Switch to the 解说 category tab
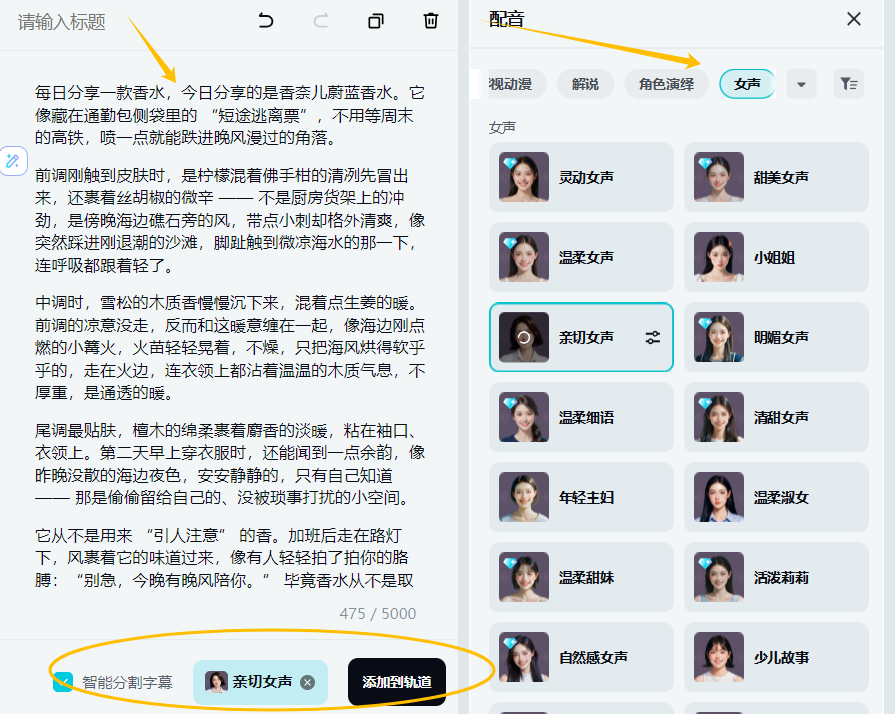The height and width of the screenshot is (714, 895). point(585,84)
